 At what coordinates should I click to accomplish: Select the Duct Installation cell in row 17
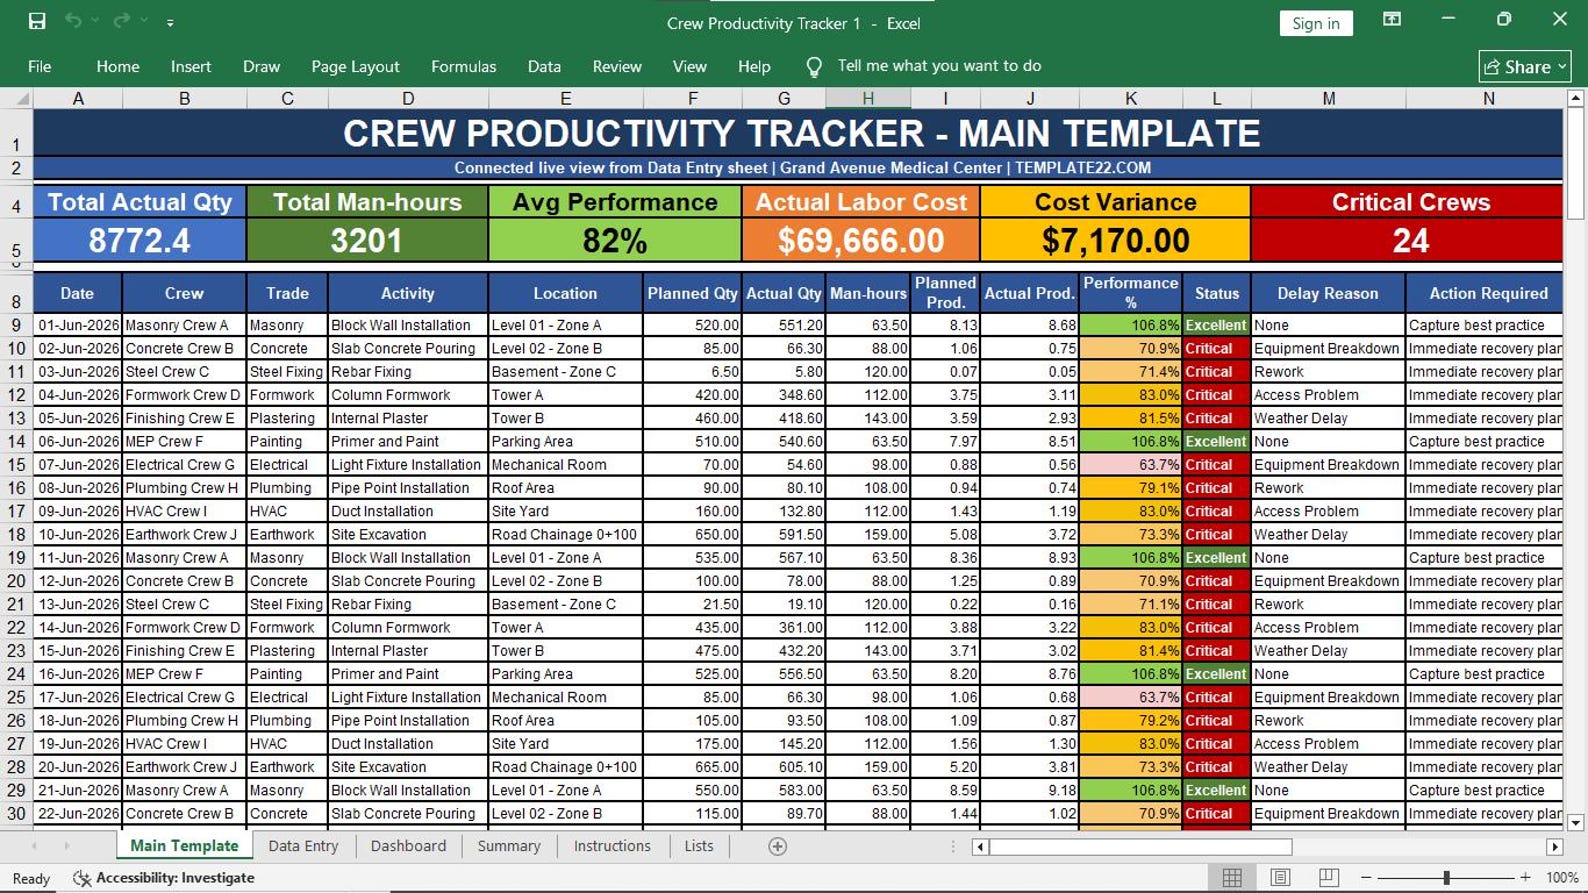pos(408,511)
